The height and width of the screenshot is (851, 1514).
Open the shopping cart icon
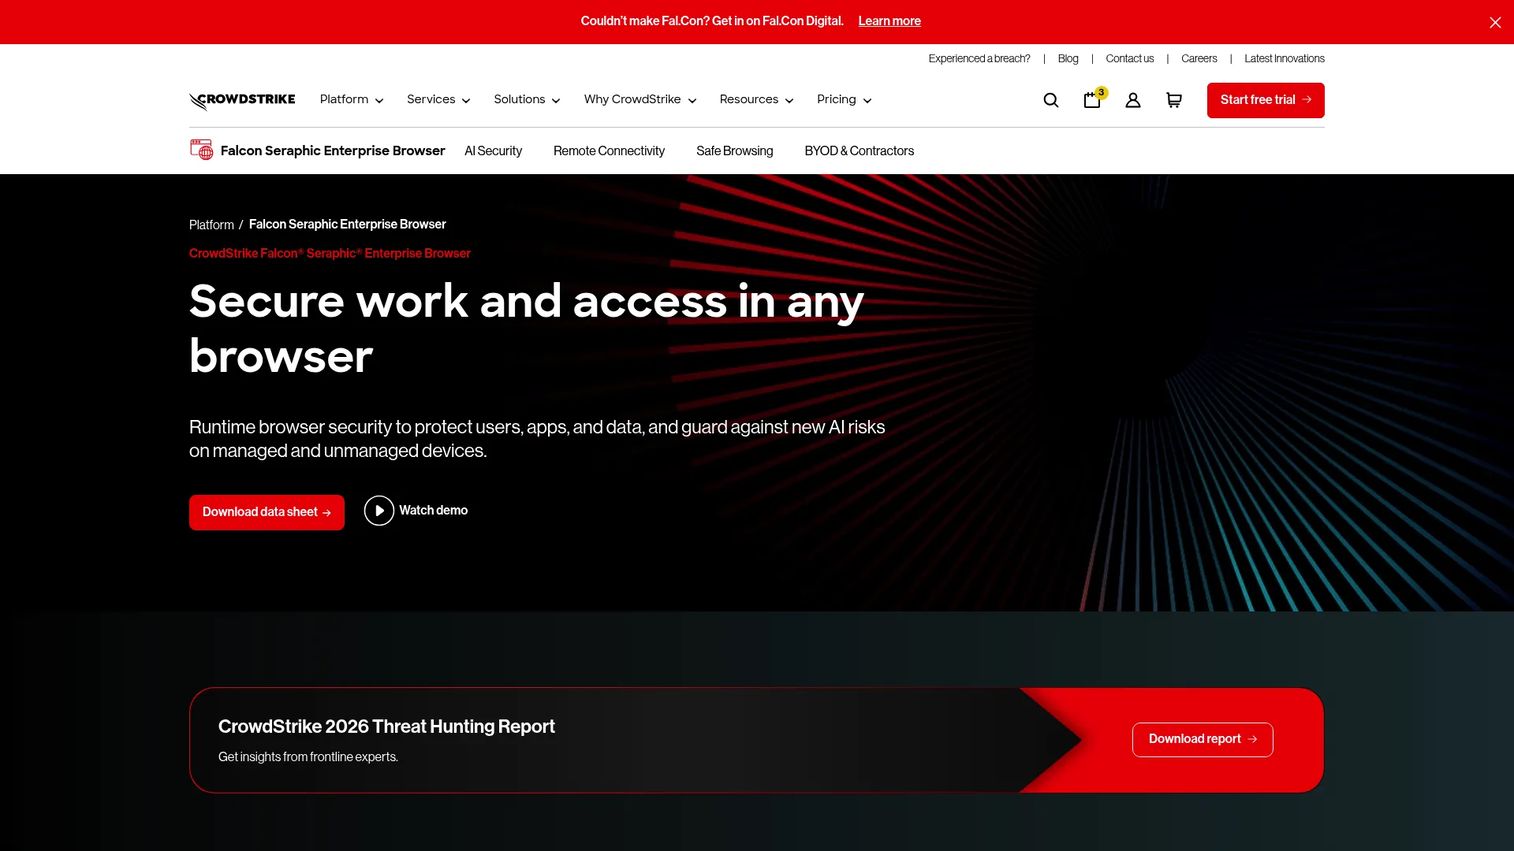[x=1174, y=100]
